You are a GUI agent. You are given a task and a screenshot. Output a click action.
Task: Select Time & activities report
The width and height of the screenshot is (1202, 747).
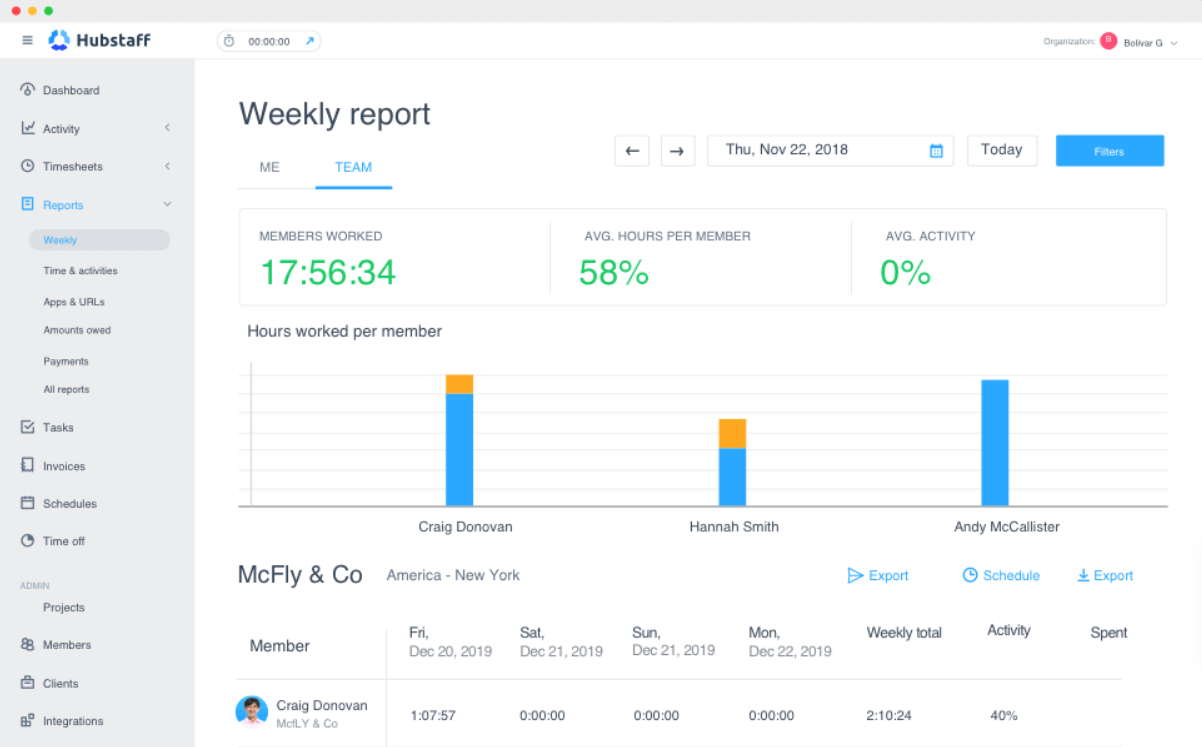80,271
